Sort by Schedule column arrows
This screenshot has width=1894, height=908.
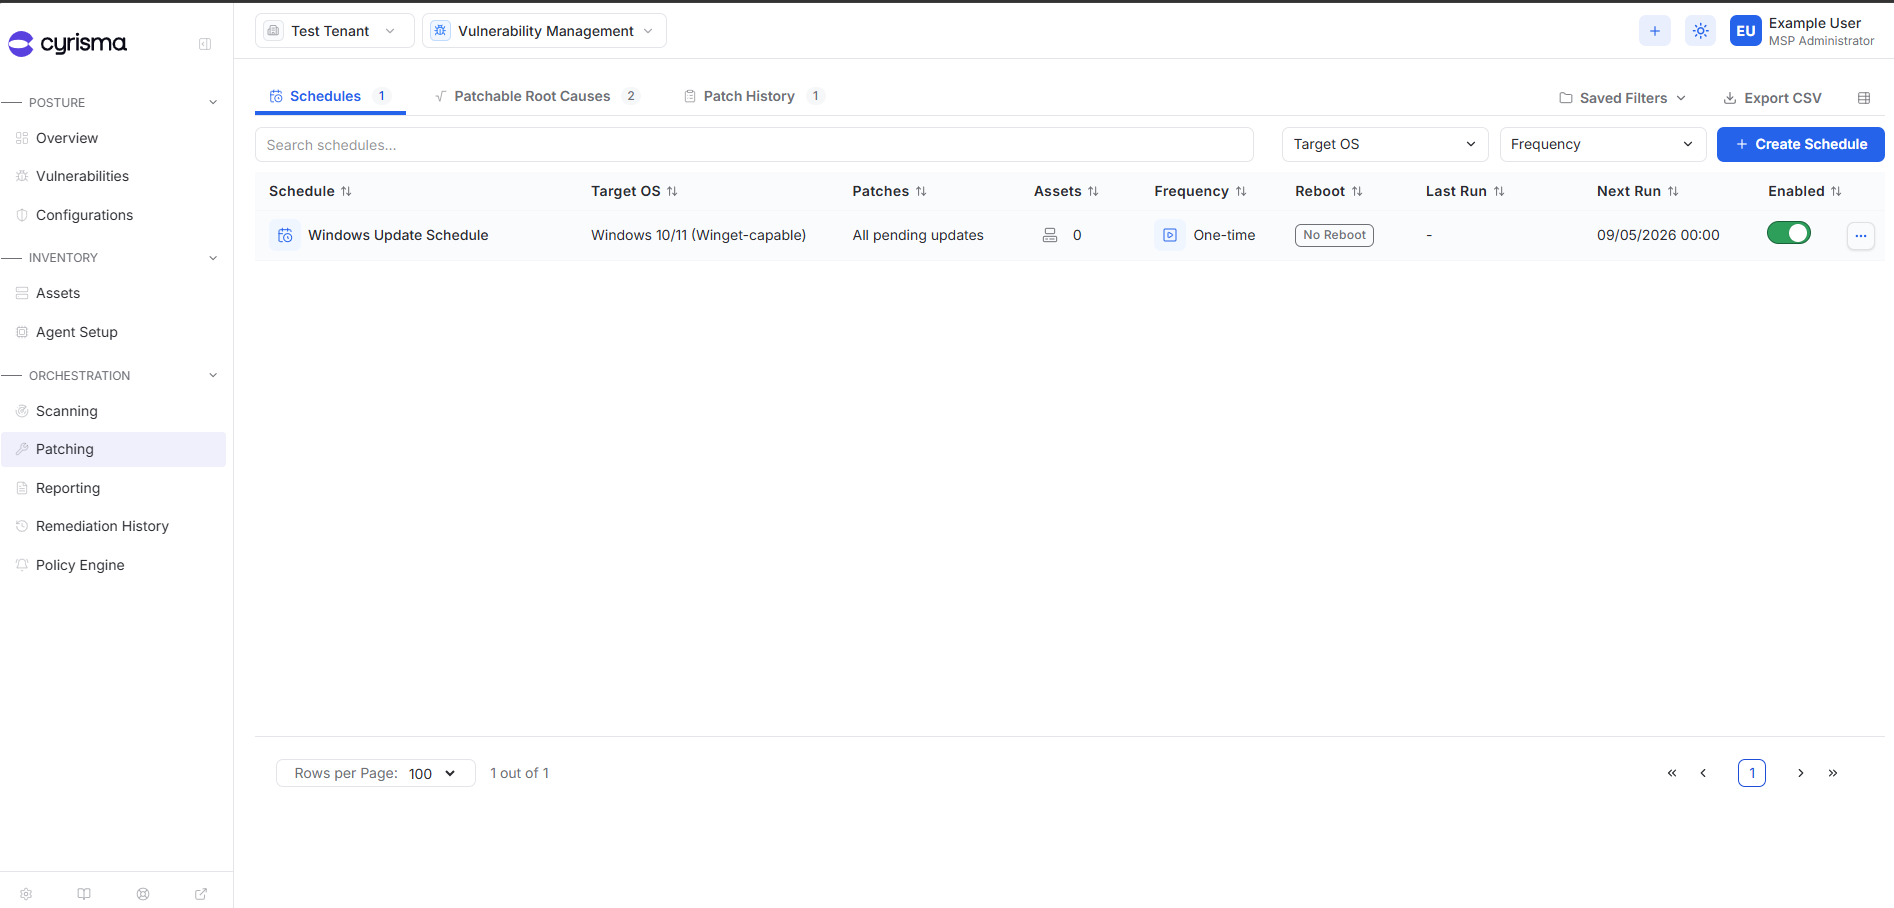click(x=346, y=191)
